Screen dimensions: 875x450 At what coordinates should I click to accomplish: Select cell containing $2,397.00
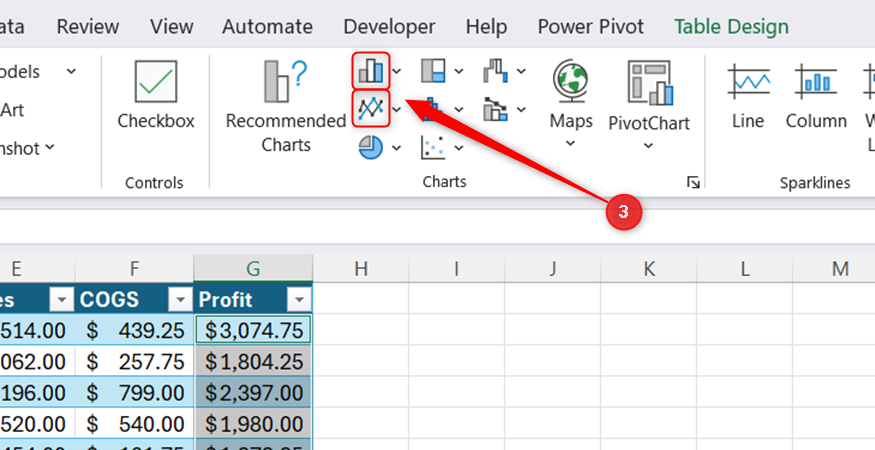(253, 393)
